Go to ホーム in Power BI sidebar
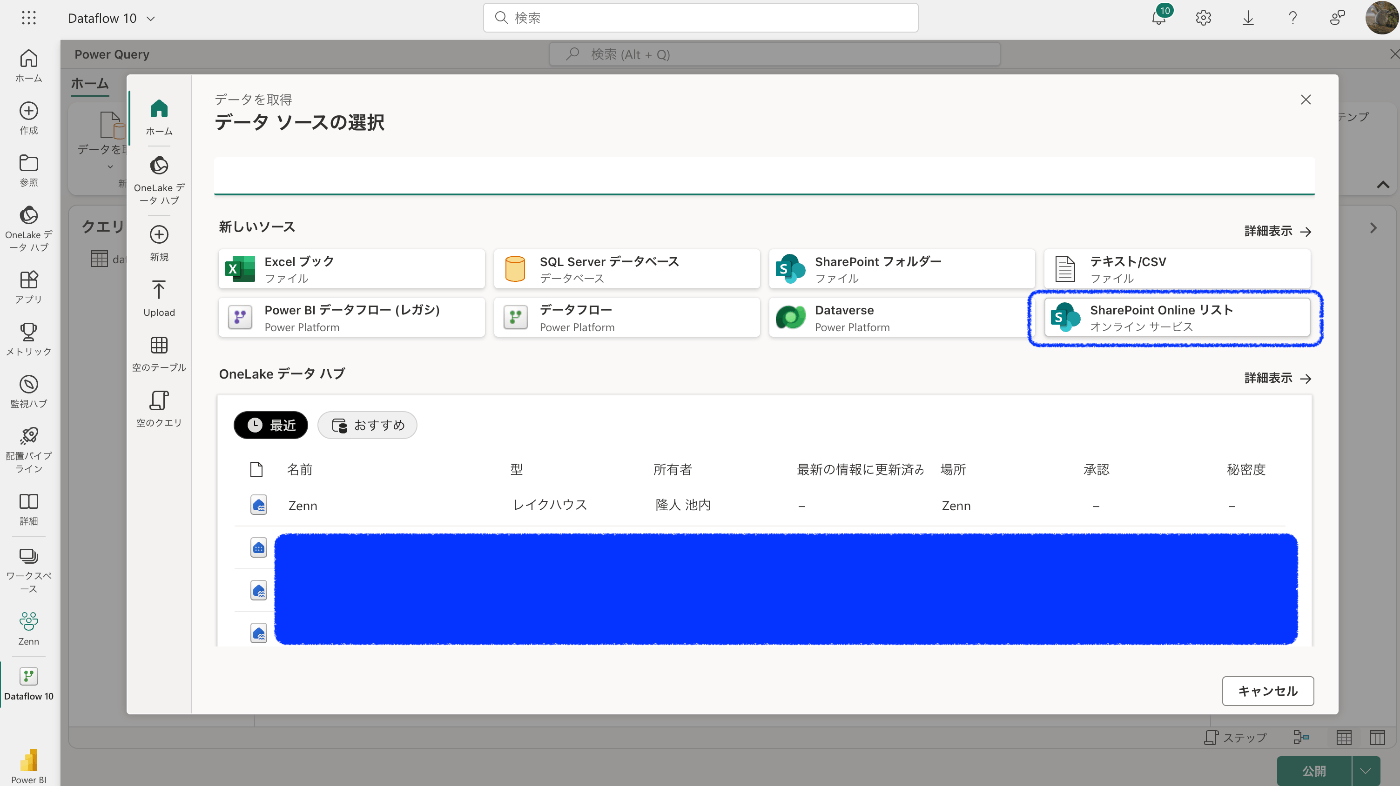Screen dimensions: 1400x786 [x=29, y=66]
